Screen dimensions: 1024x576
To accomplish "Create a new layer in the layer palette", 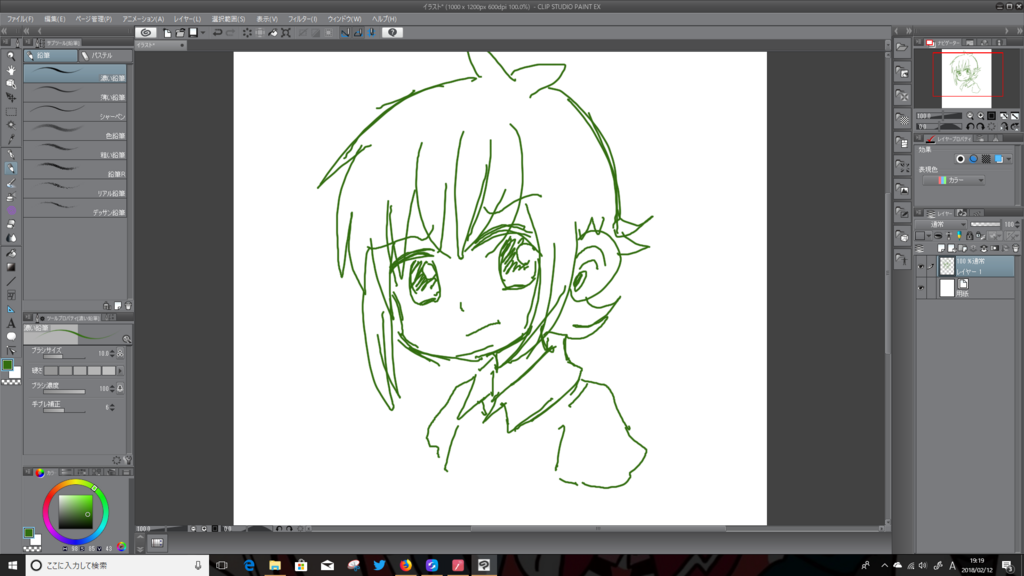I will (941, 248).
